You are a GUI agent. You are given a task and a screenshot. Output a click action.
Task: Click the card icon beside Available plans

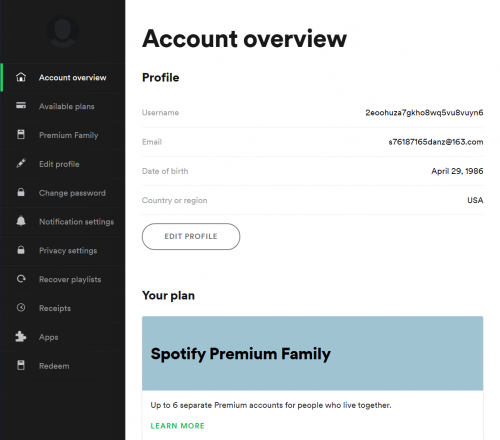click(x=21, y=106)
